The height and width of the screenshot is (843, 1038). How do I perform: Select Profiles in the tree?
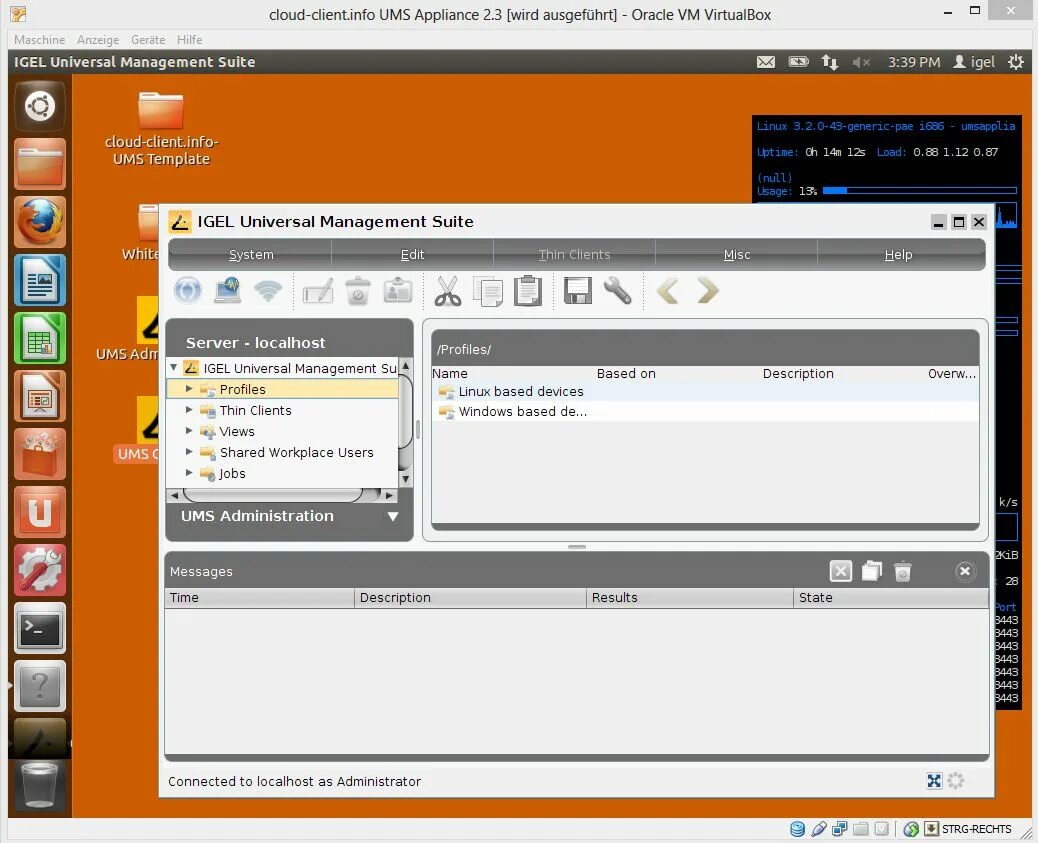(242, 389)
